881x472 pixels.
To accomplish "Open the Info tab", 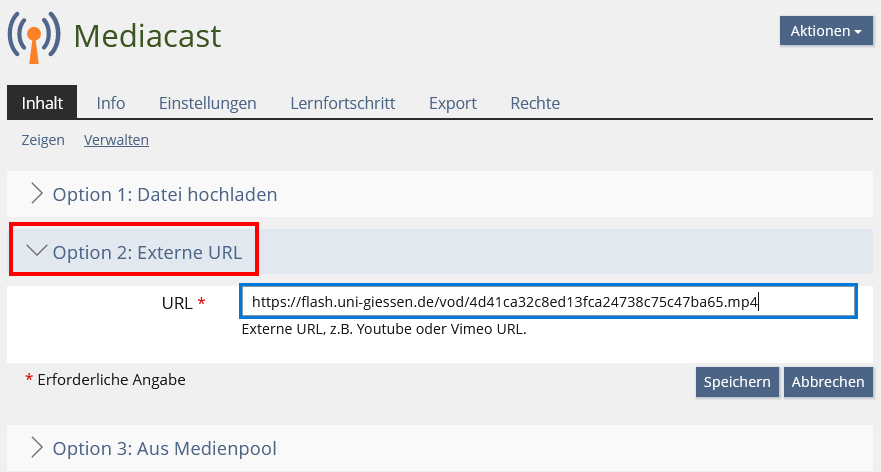I will (111, 103).
